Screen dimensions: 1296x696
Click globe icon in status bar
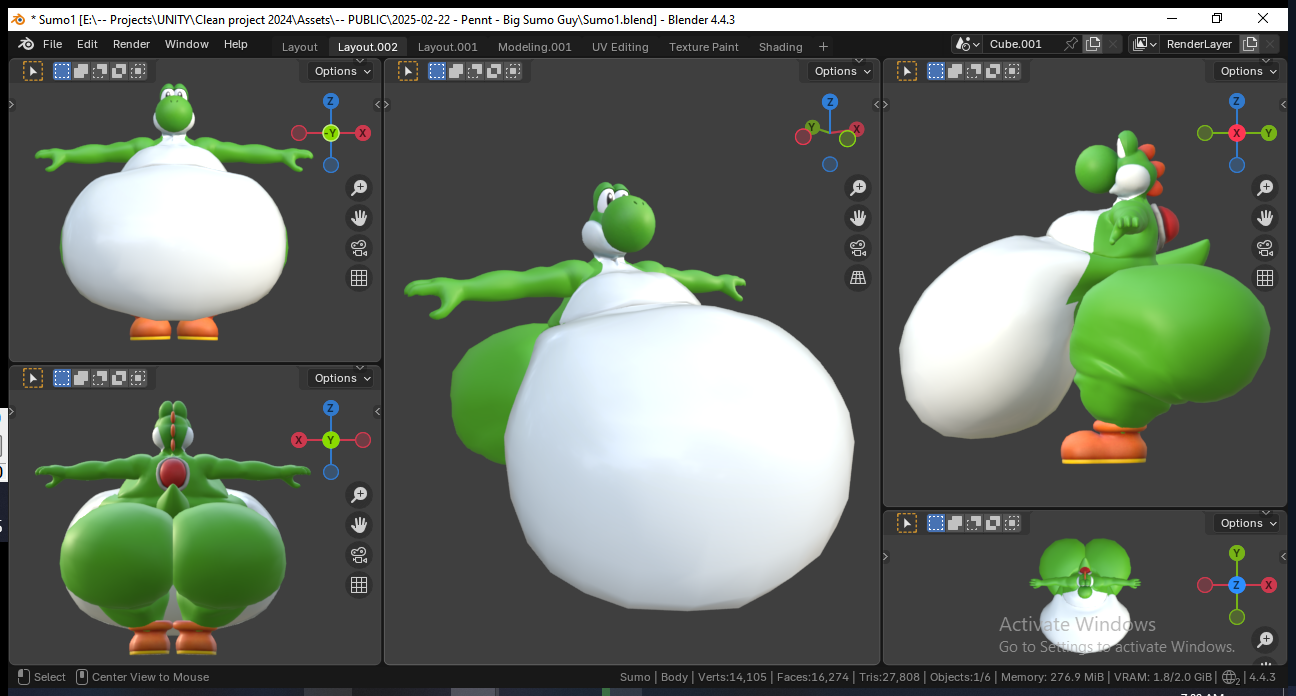[1230, 677]
